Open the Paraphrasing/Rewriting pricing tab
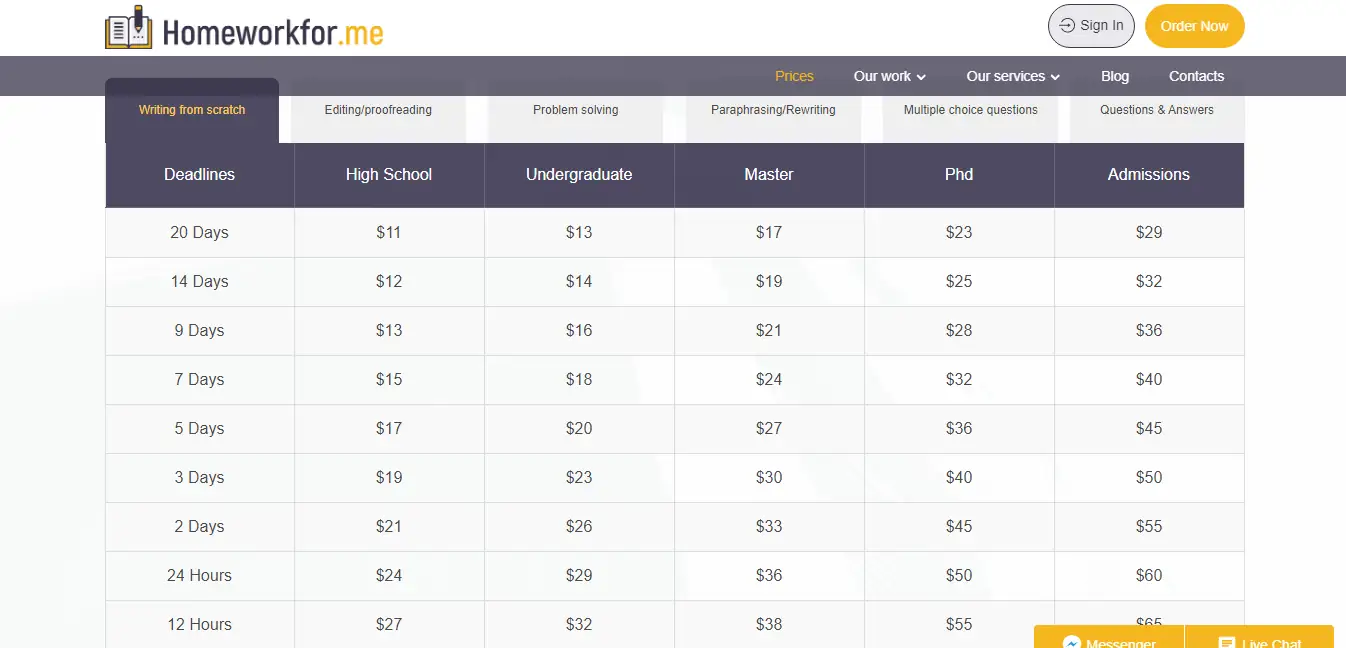This screenshot has height=648, width=1346. coord(772,110)
